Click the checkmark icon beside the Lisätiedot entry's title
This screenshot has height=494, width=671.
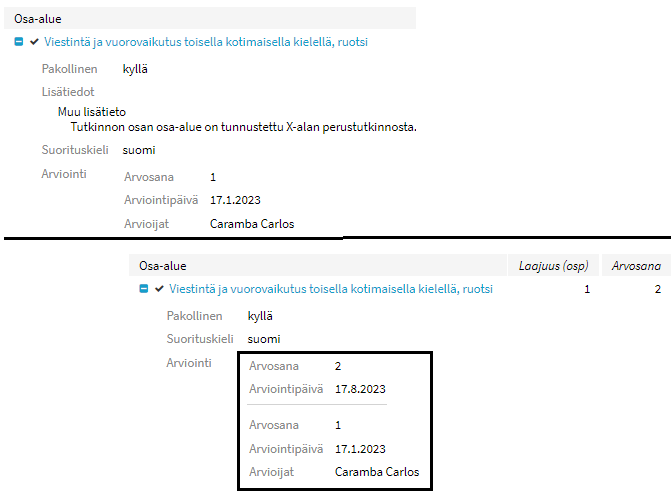point(34,42)
